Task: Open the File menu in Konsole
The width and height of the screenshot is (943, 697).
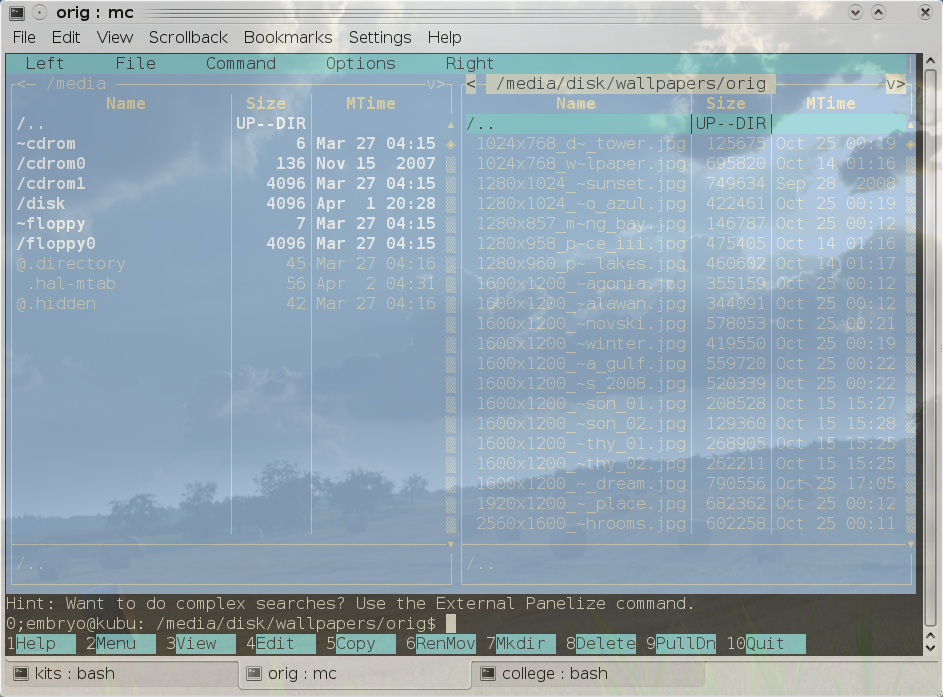Action: 24,37
